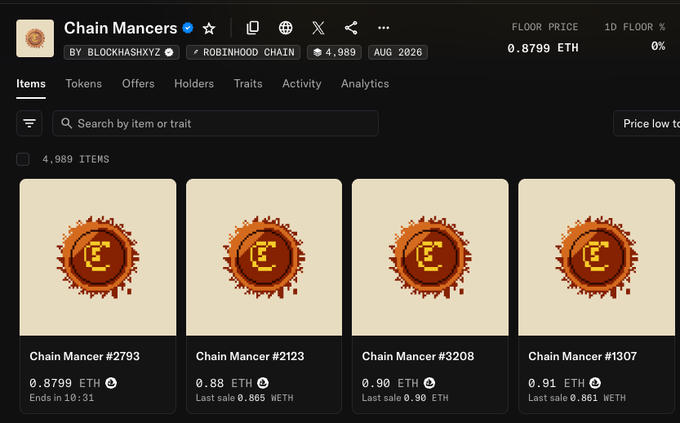Switch to the Analytics tab
The width and height of the screenshot is (680, 423).
365,84
